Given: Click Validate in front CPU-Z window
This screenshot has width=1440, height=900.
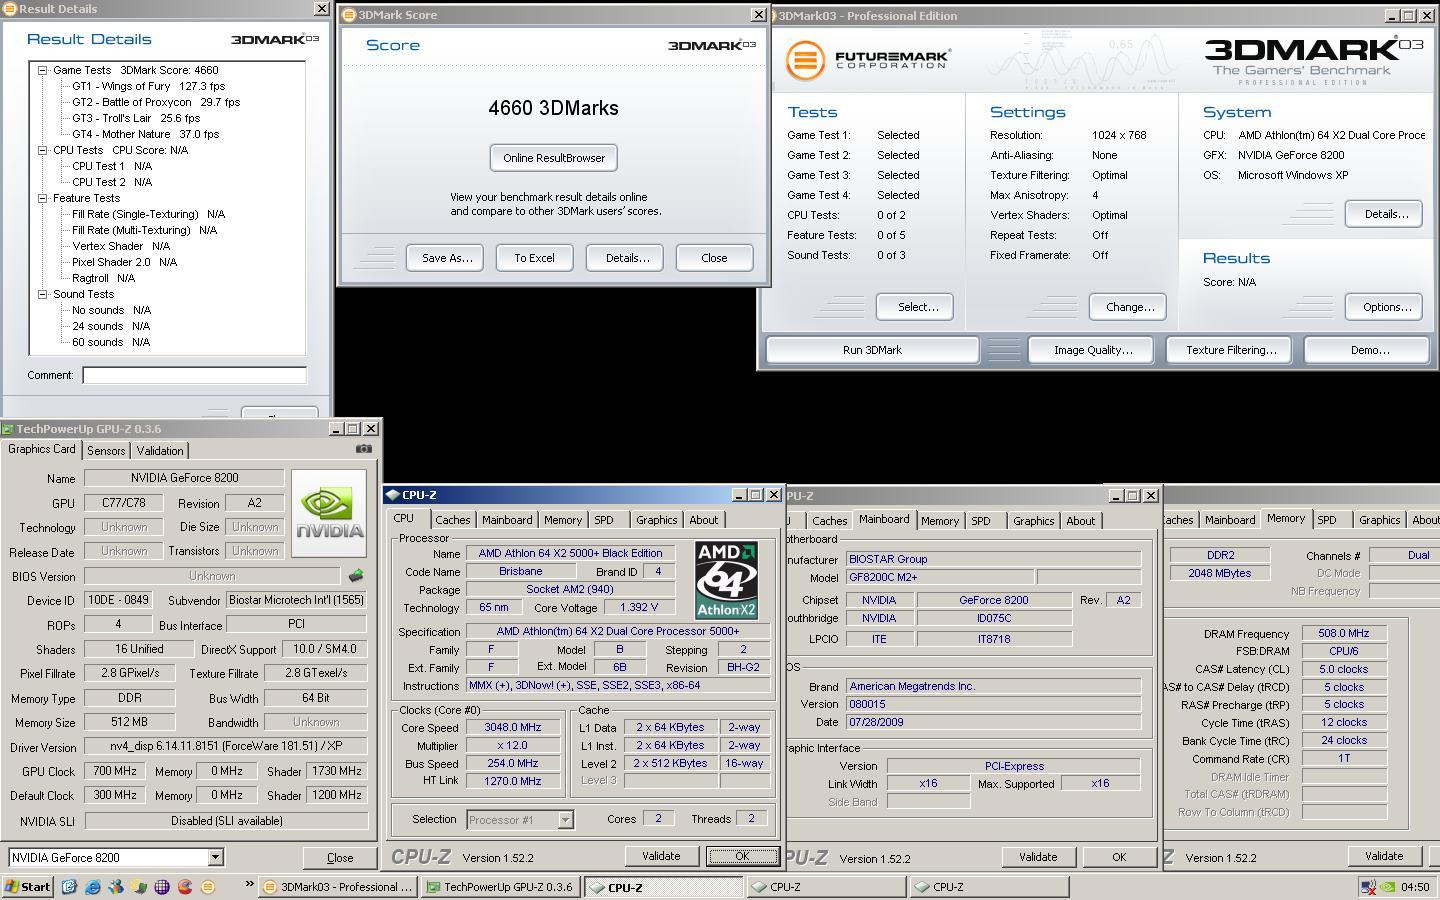Looking at the screenshot, I should pos(661,856).
